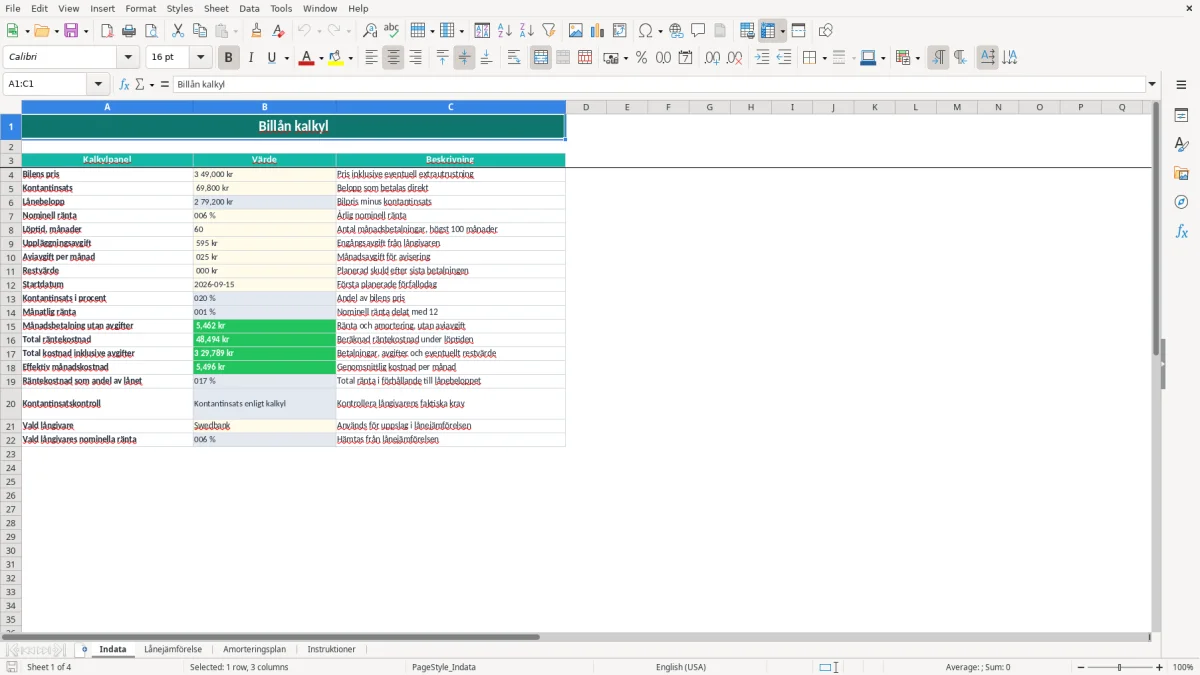Click the Print icon

tap(129, 31)
